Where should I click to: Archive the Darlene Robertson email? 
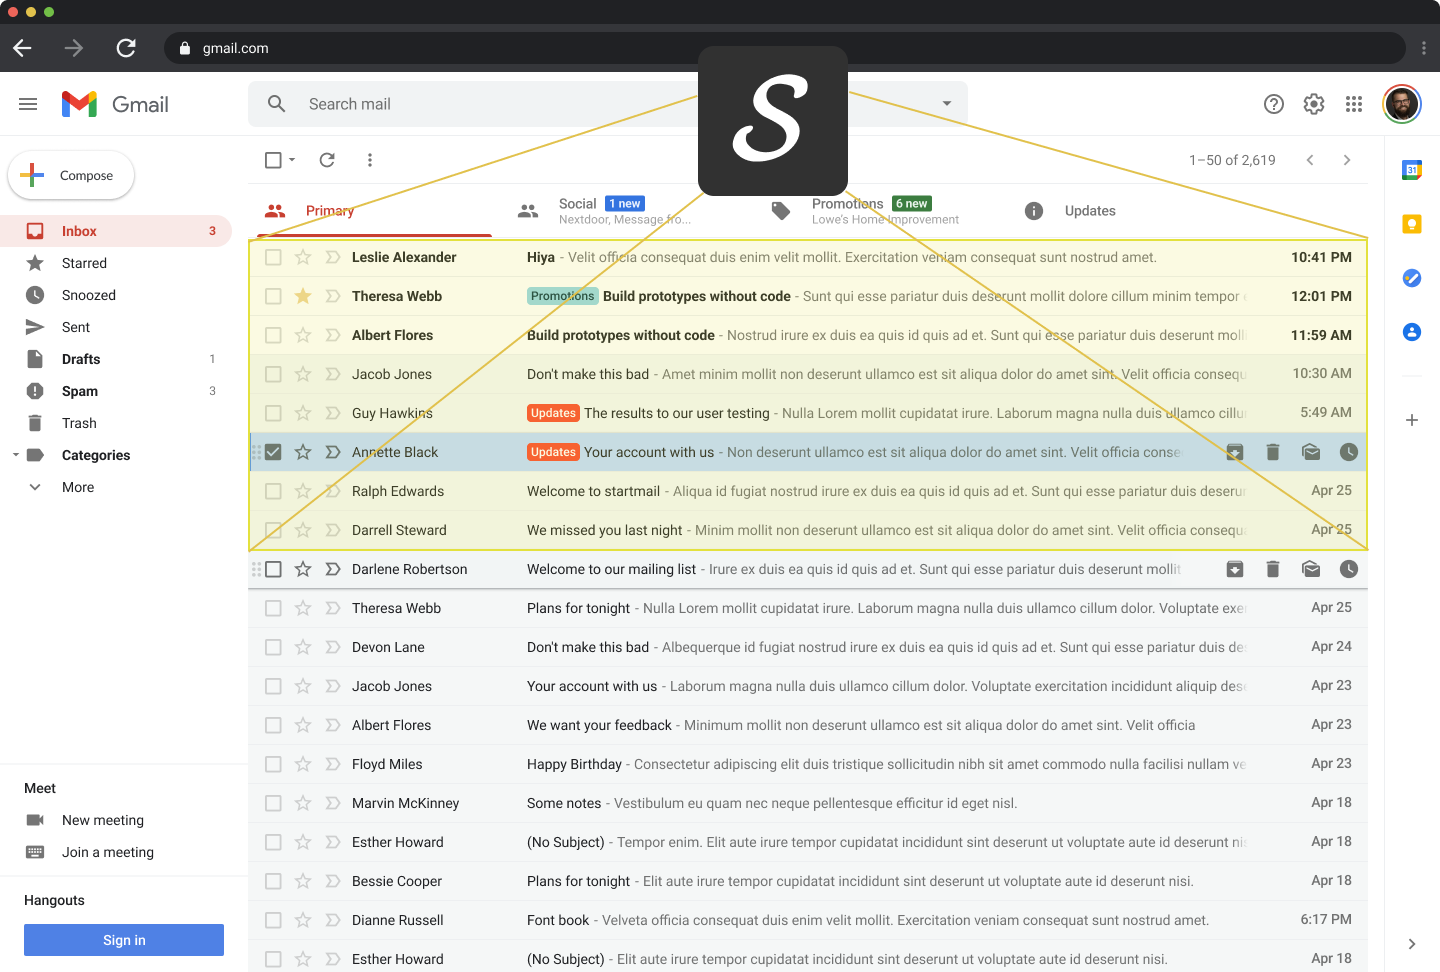(x=1235, y=569)
